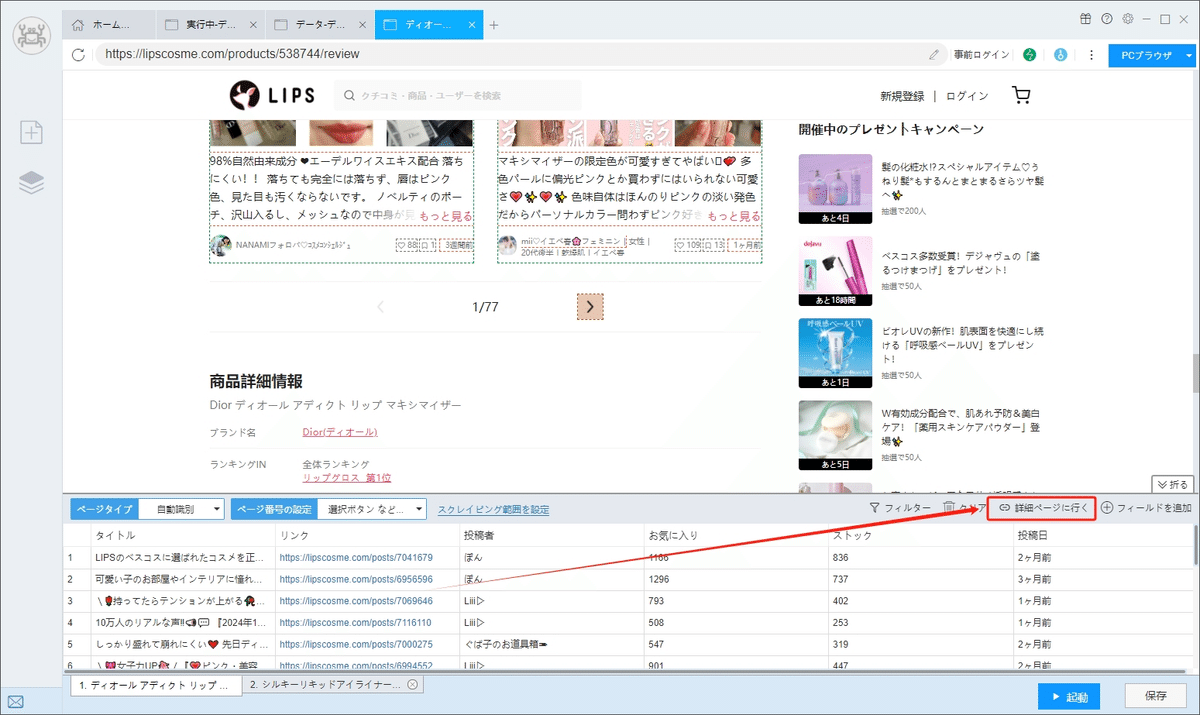This screenshot has width=1200, height=715.
Task: Open the layers stack icon in sidebar
Action: pyautogui.click(x=31, y=182)
